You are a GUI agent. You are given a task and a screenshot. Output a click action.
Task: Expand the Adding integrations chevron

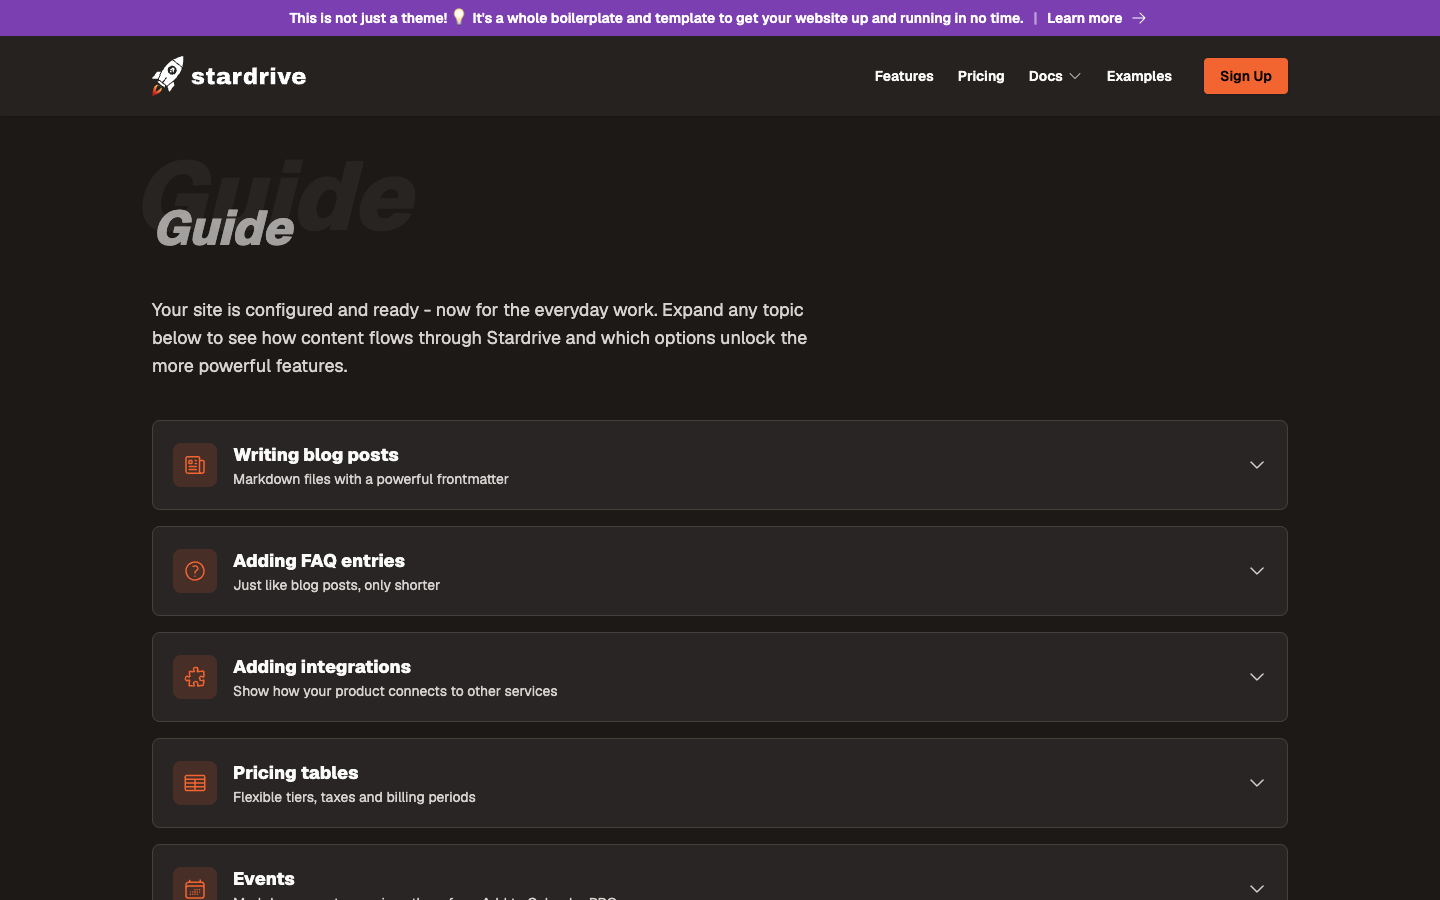coord(1257,677)
